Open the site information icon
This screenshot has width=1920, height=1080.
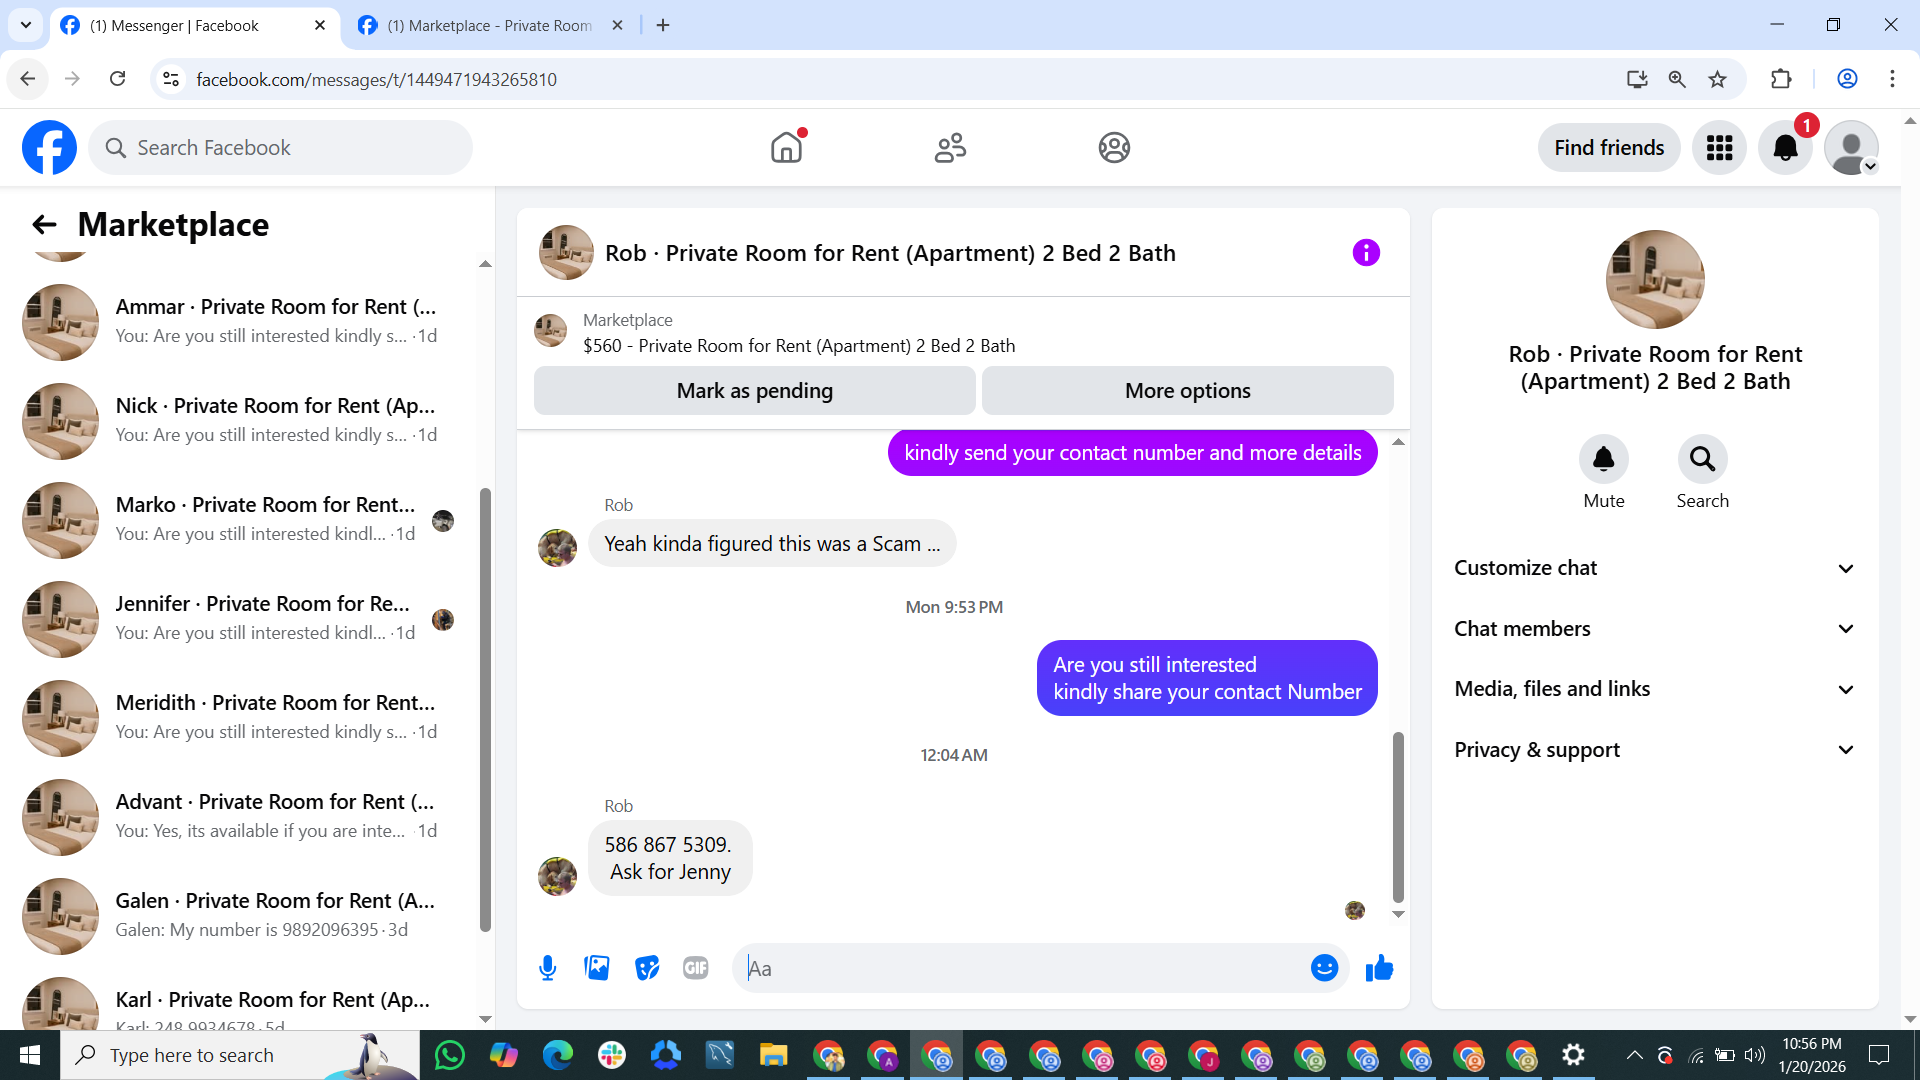[x=171, y=79]
